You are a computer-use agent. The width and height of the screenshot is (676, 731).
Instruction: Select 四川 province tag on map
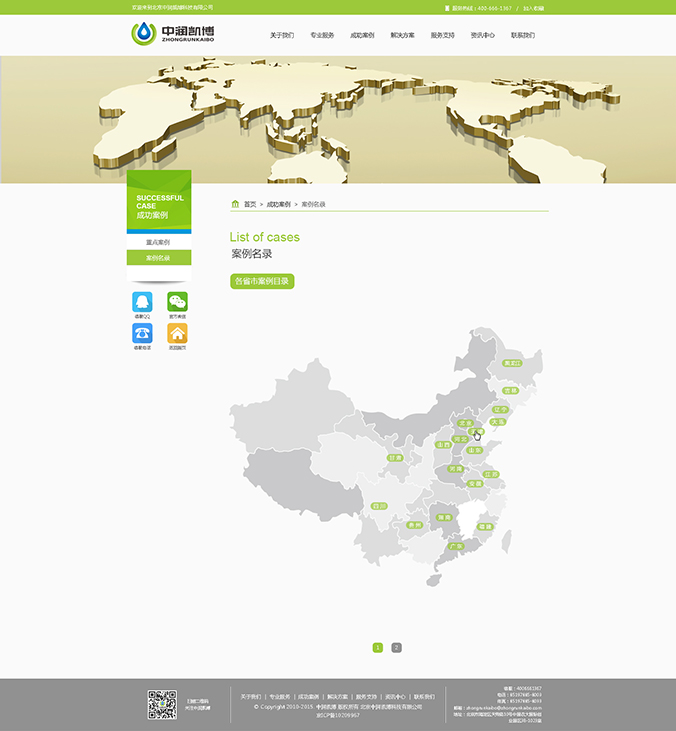(379, 506)
